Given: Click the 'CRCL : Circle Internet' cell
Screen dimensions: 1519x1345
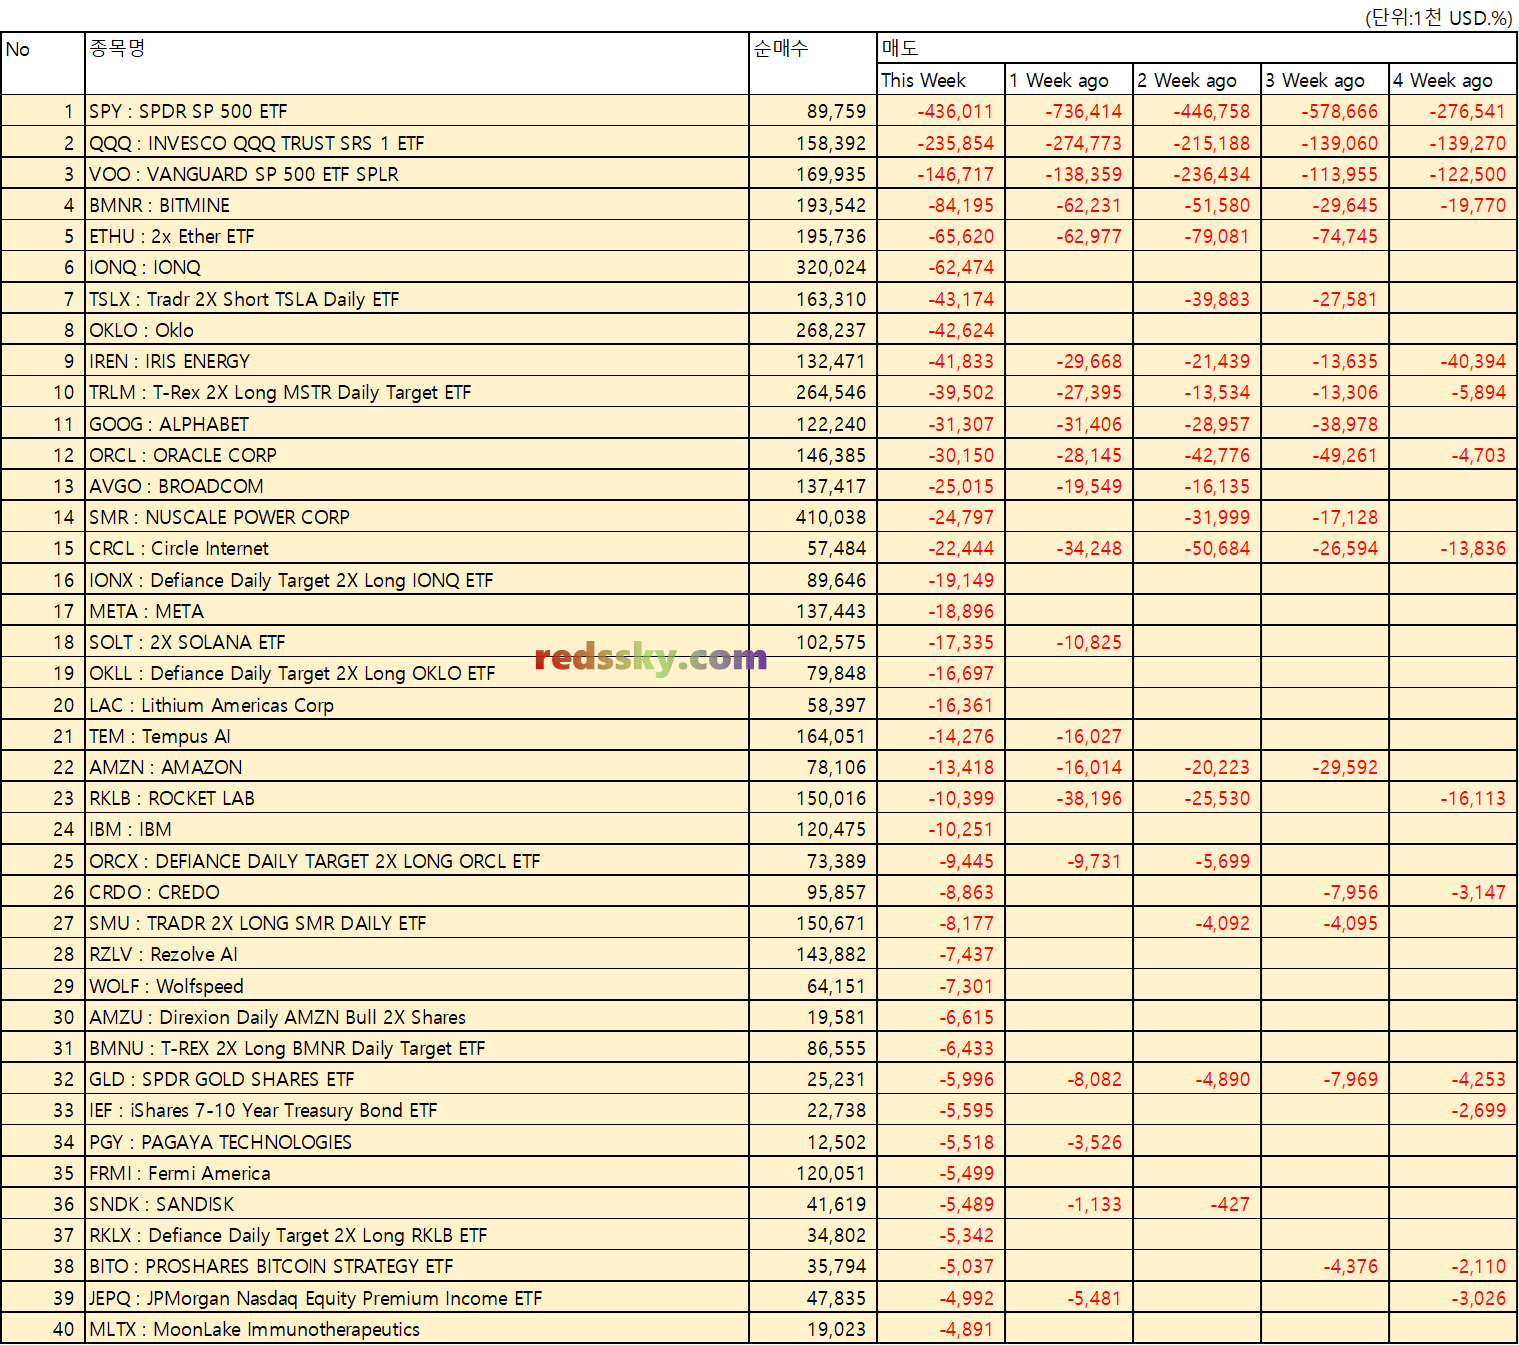Looking at the screenshot, I should pos(417,548).
